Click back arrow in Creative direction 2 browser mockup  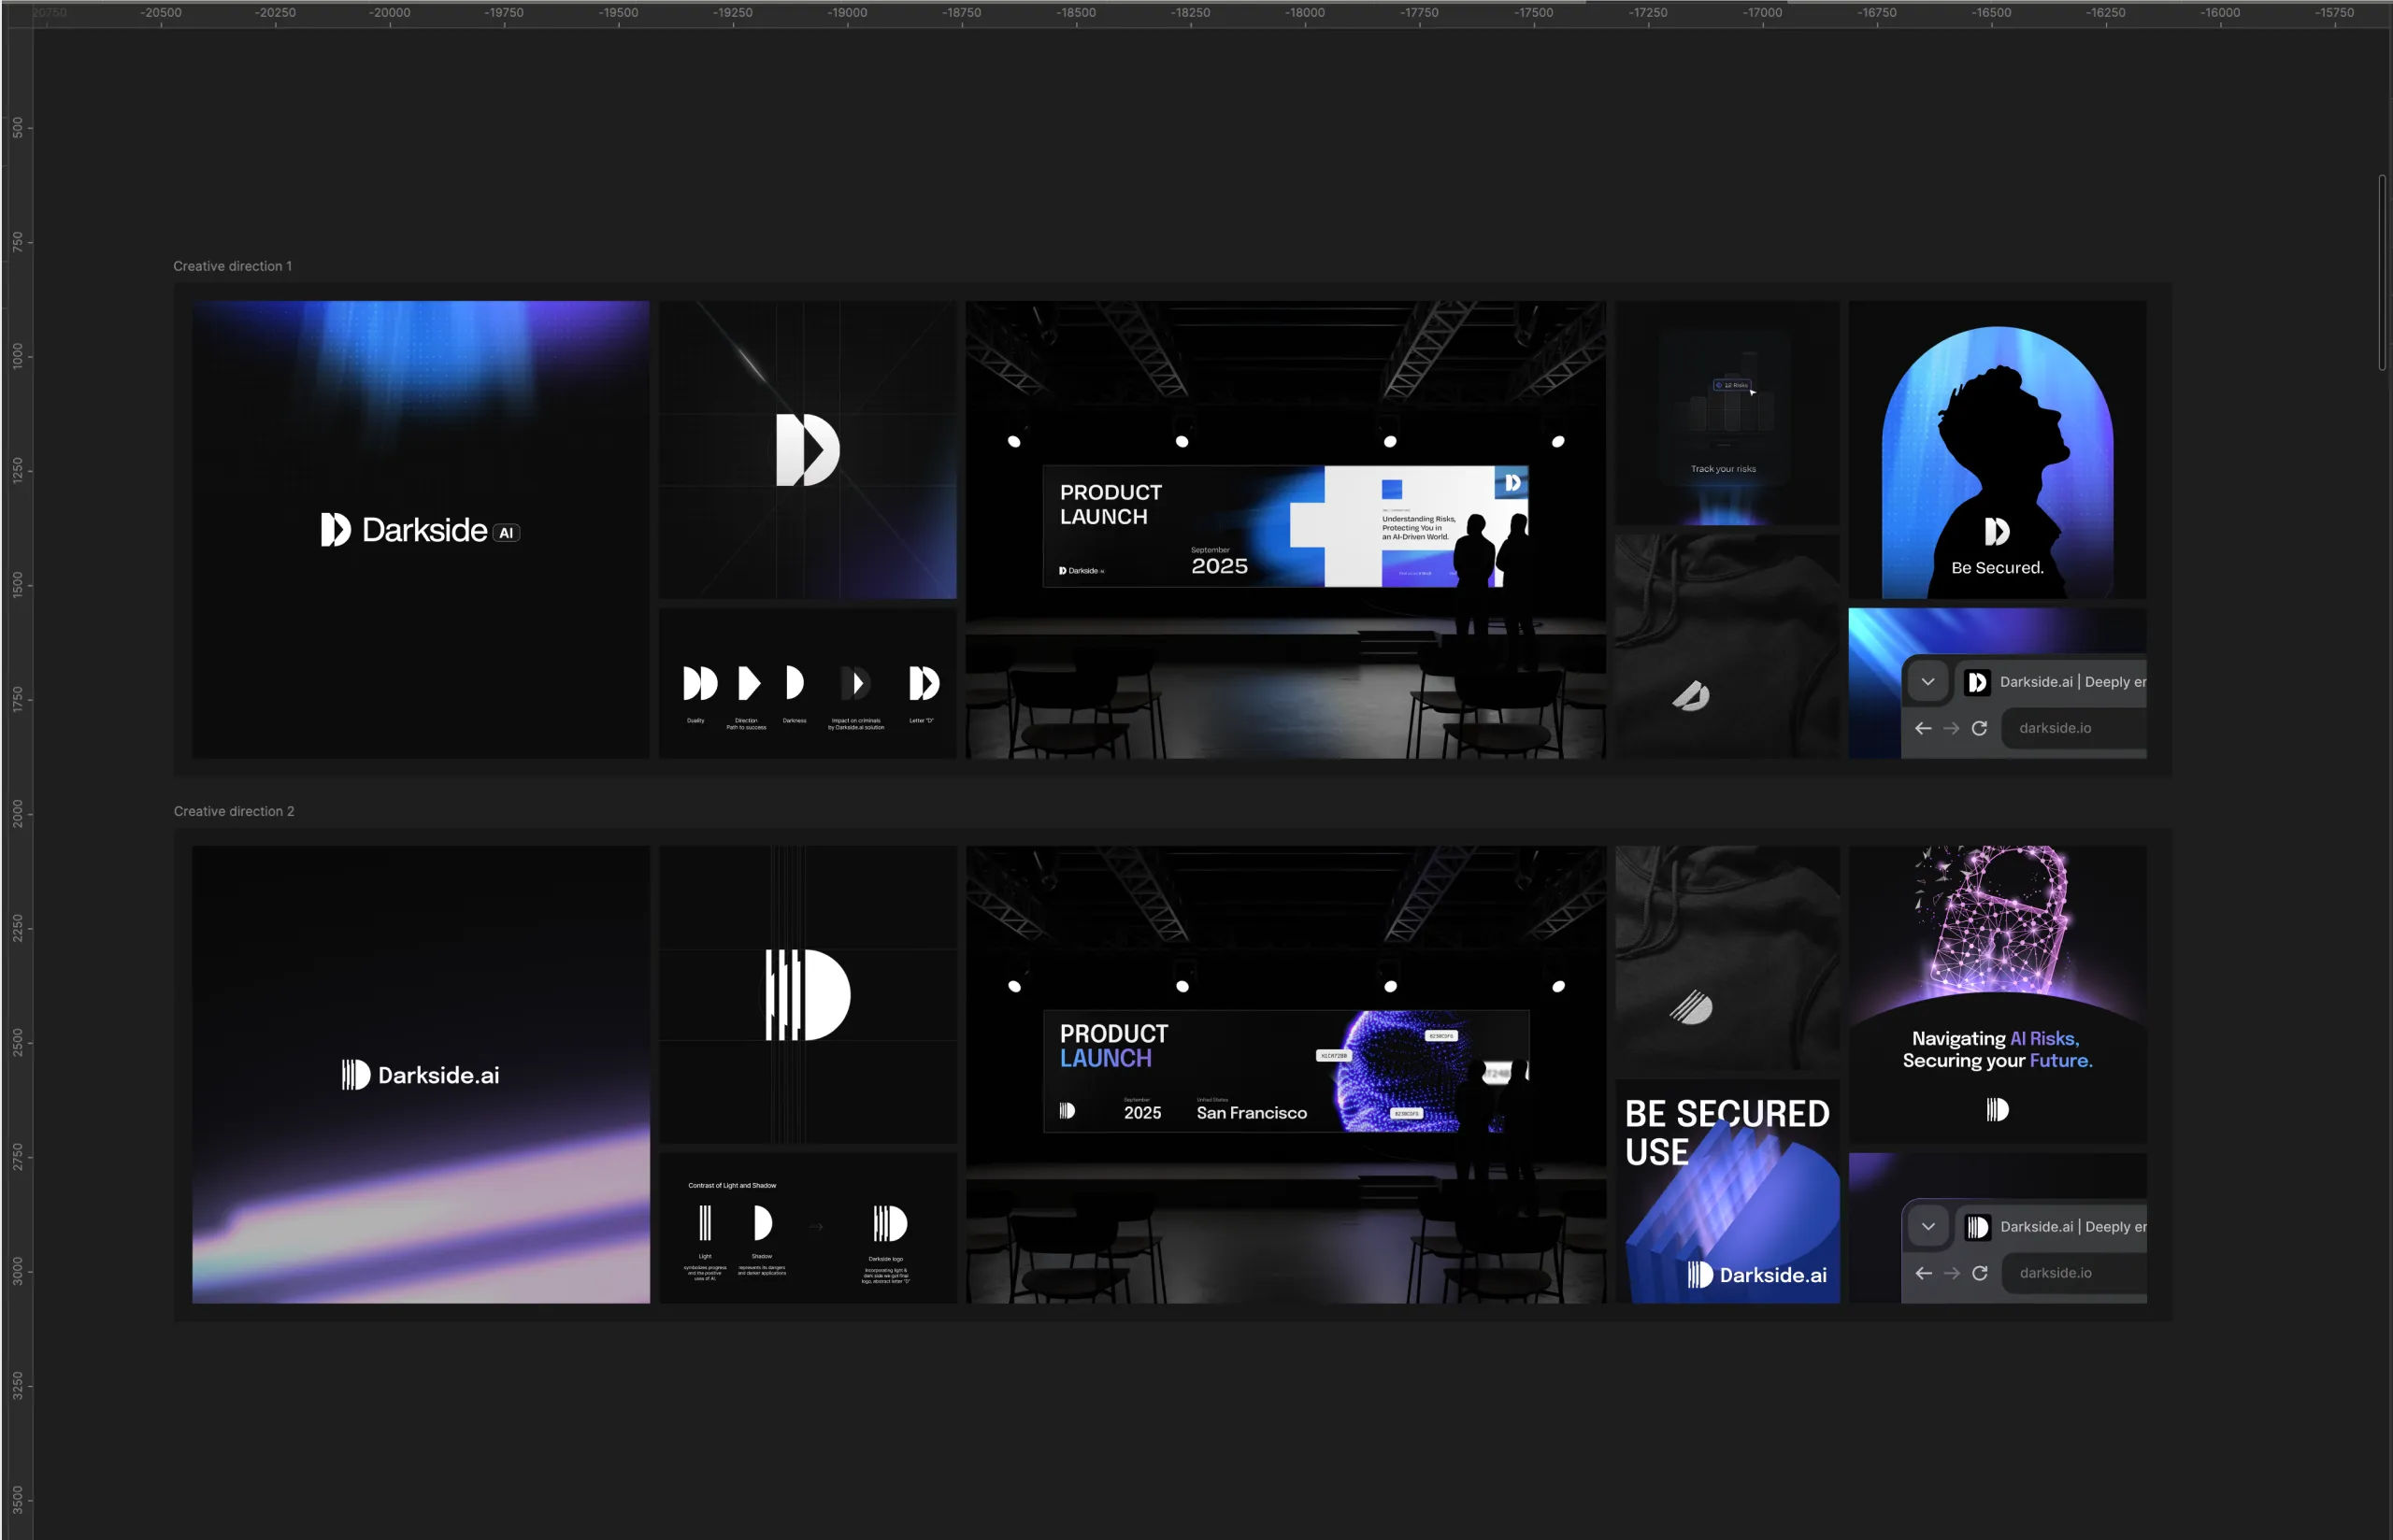coord(1923,1273)
